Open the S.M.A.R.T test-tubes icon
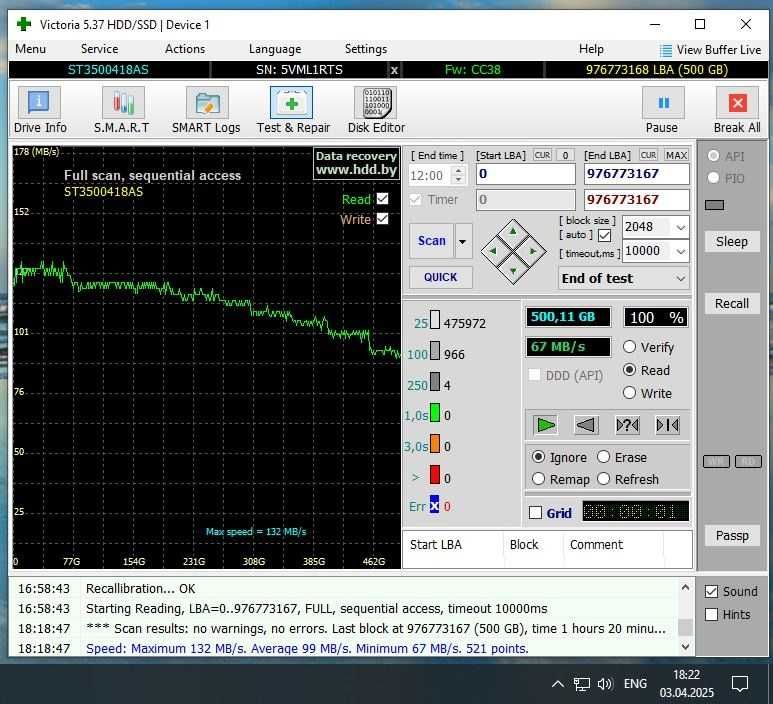 click(x=123, y=102)
